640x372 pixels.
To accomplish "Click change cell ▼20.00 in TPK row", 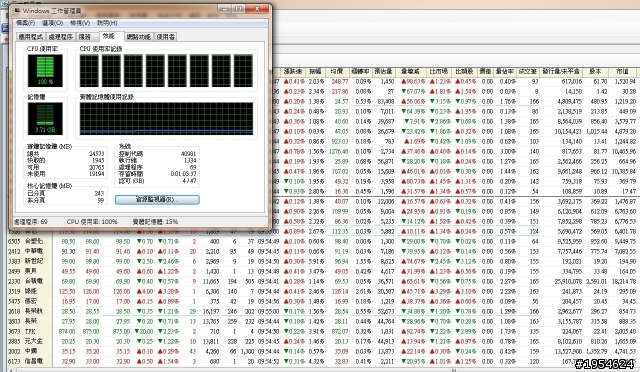I will coord(144,331).
